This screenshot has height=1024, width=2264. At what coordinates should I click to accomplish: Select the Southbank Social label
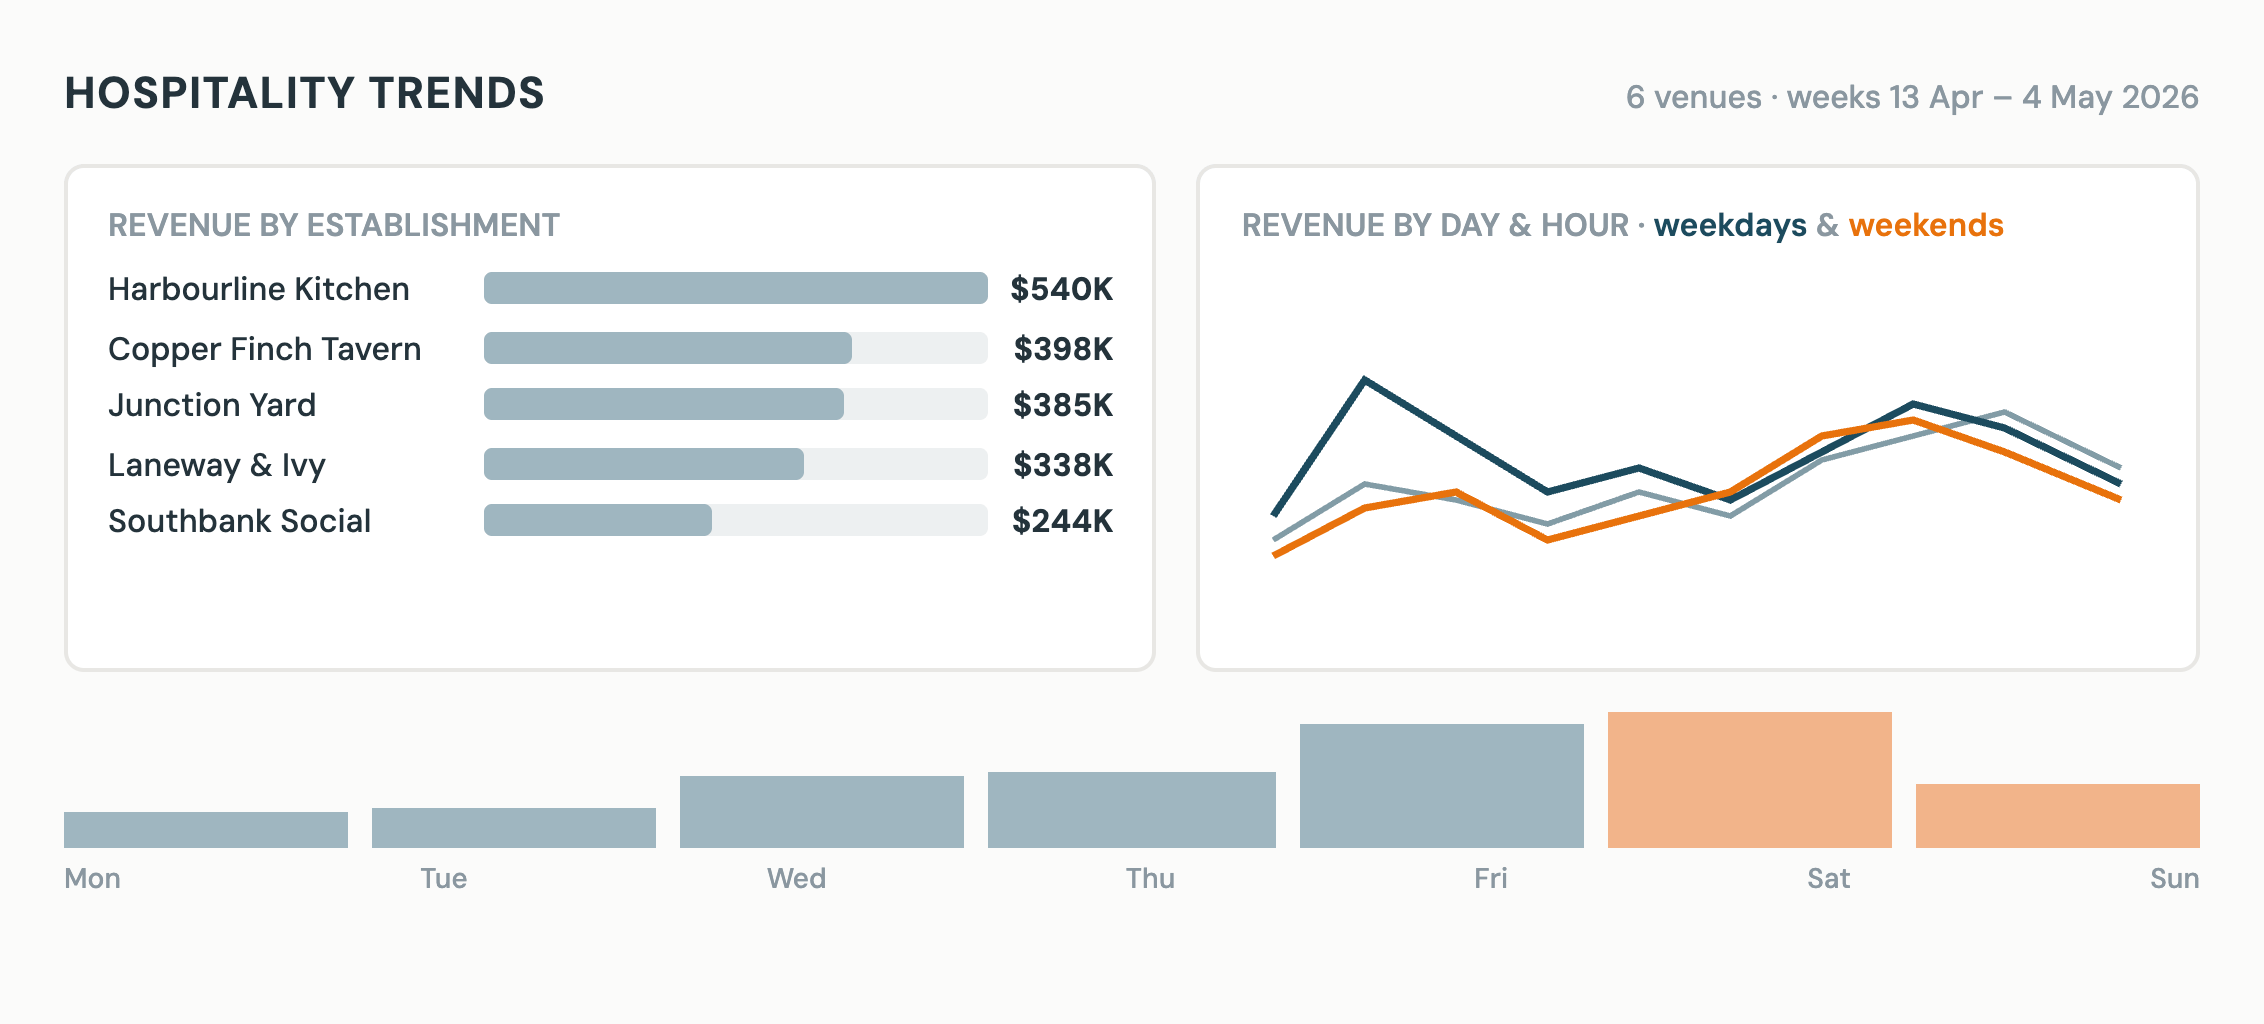240,521
